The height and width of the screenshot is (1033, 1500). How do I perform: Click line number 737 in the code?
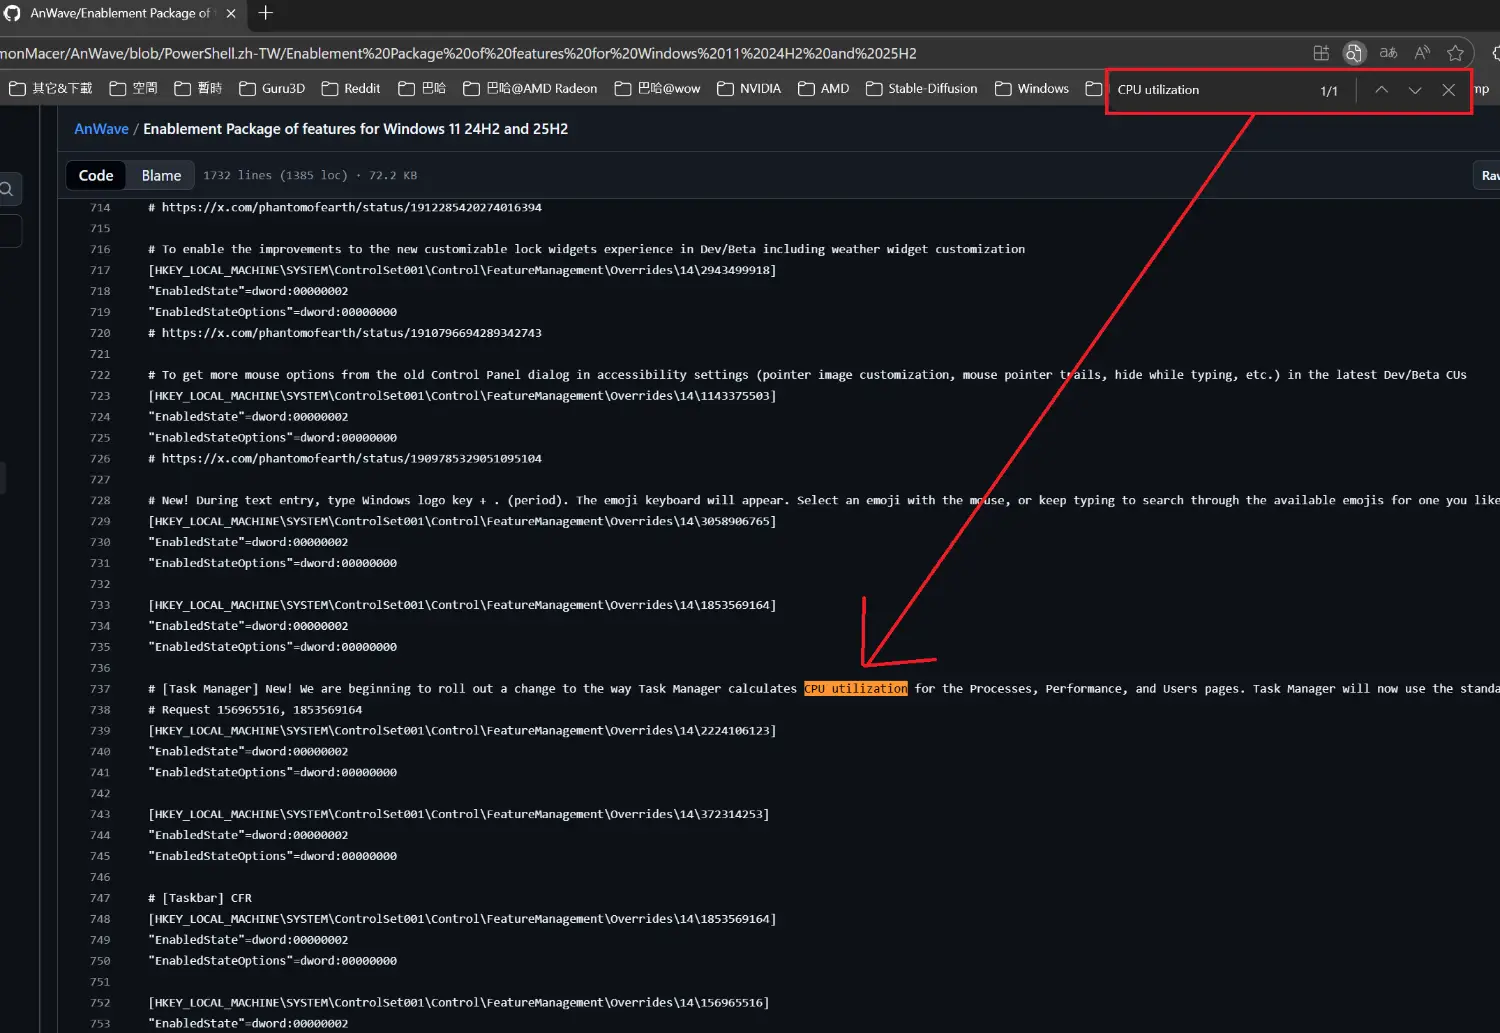pos(100,689)
